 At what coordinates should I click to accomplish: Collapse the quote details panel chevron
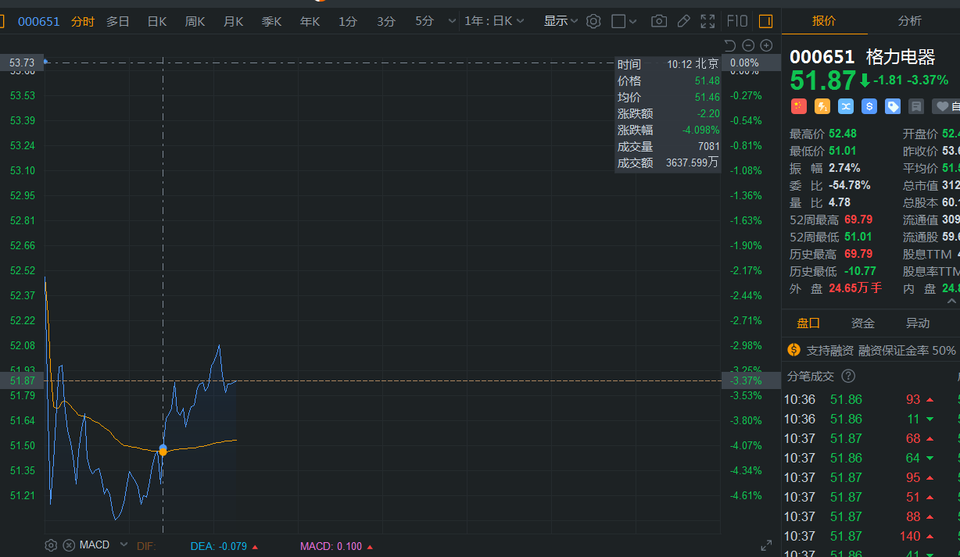(x=951, y=301)
